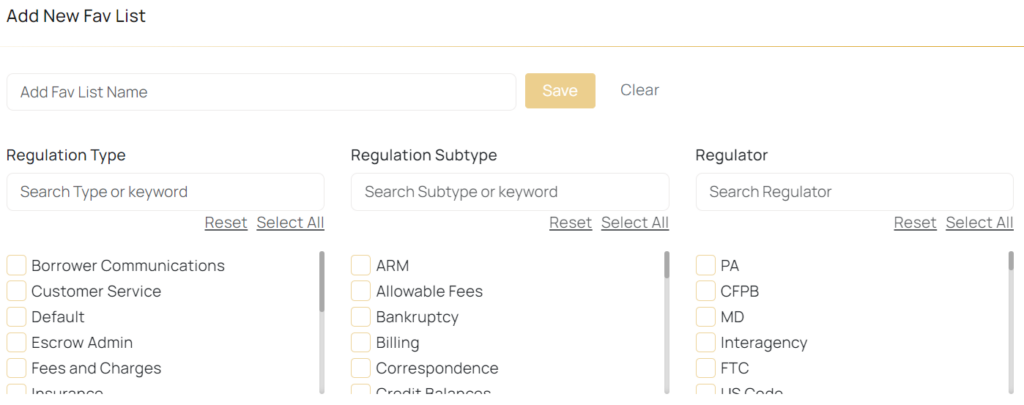Select the Default checkbox
This screenshot has width=1024, height=405.
(17, 317)
